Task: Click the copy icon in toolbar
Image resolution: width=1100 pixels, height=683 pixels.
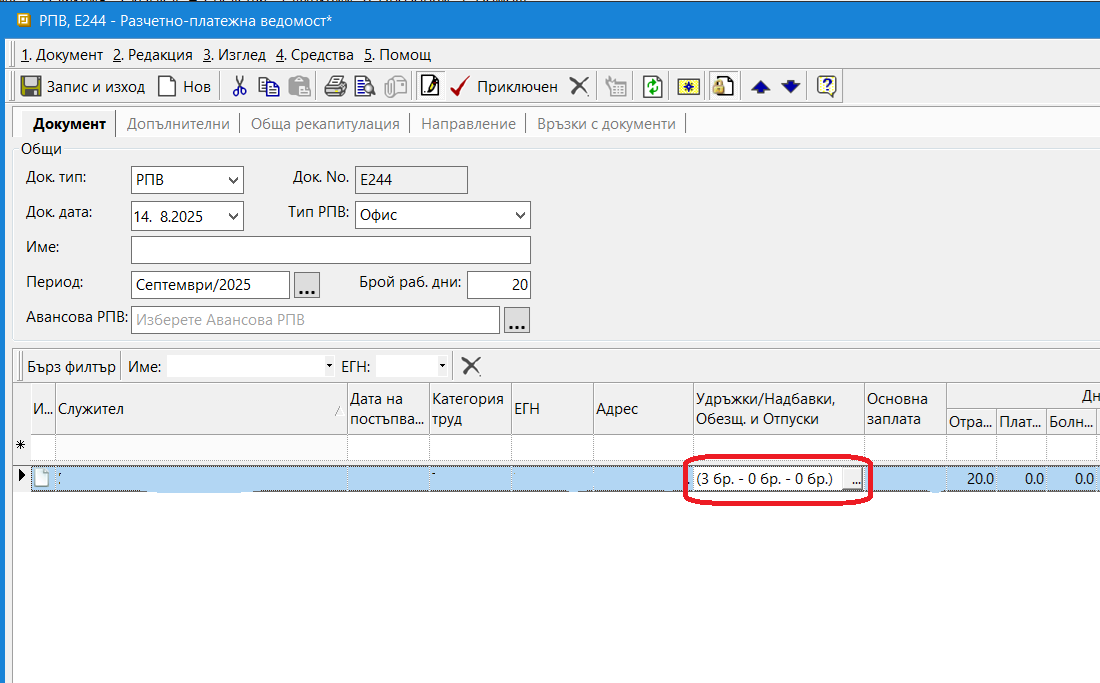Action: click(x=269, y=86)
